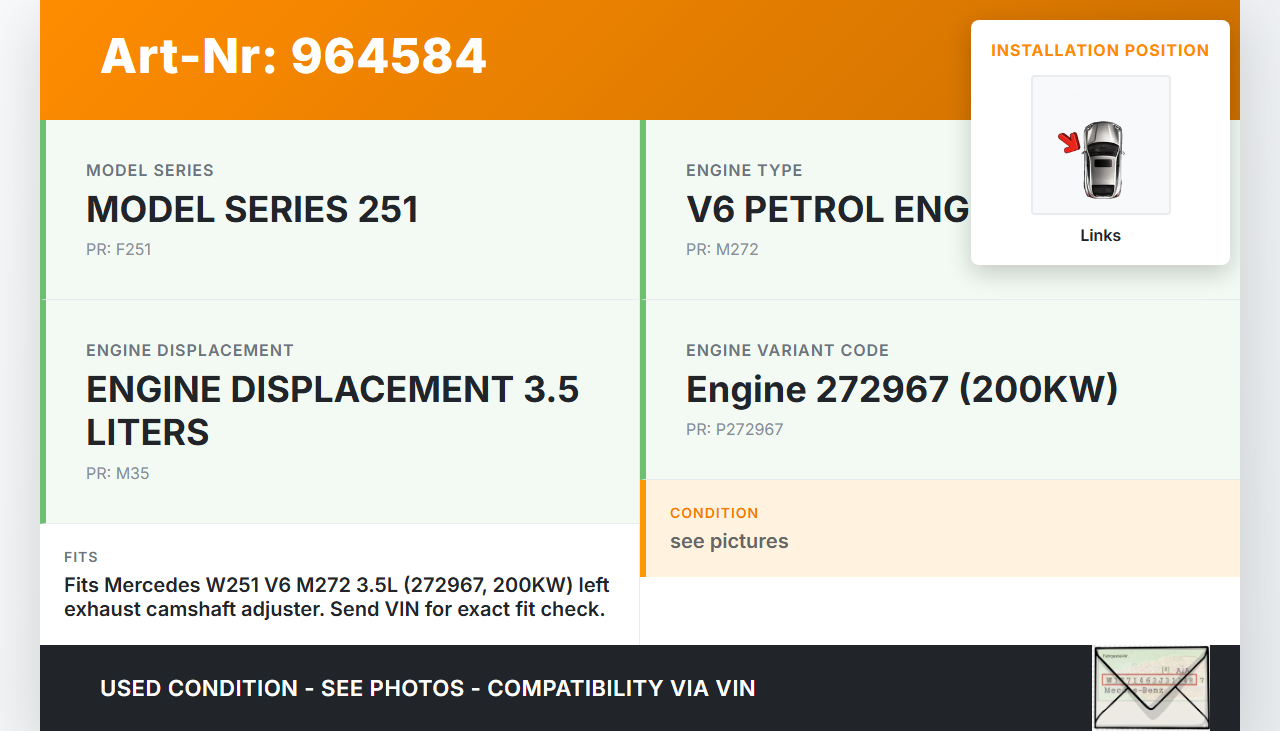The width and height of the screenshot is (1280, 731).
Task: Click the 'Links' position caption
Action: tap(1100, 236)
